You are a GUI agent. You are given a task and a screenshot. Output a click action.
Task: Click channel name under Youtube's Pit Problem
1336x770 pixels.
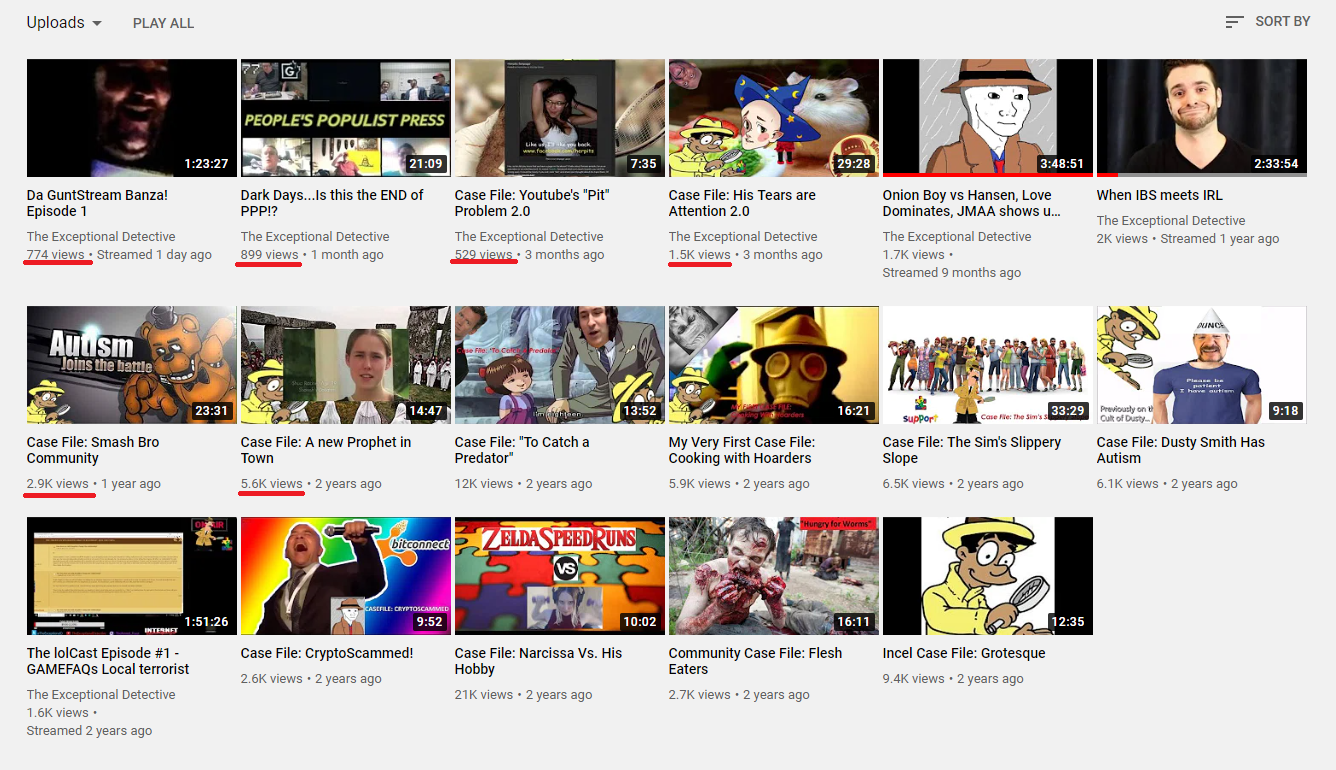point(529,237)
